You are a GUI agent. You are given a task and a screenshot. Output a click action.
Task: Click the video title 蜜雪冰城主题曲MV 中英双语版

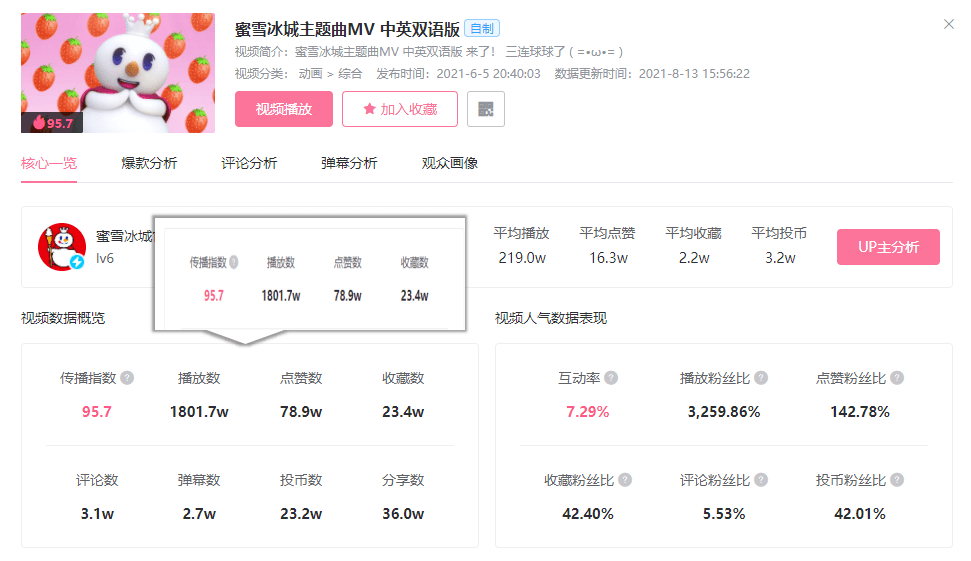tap(347, 29)
